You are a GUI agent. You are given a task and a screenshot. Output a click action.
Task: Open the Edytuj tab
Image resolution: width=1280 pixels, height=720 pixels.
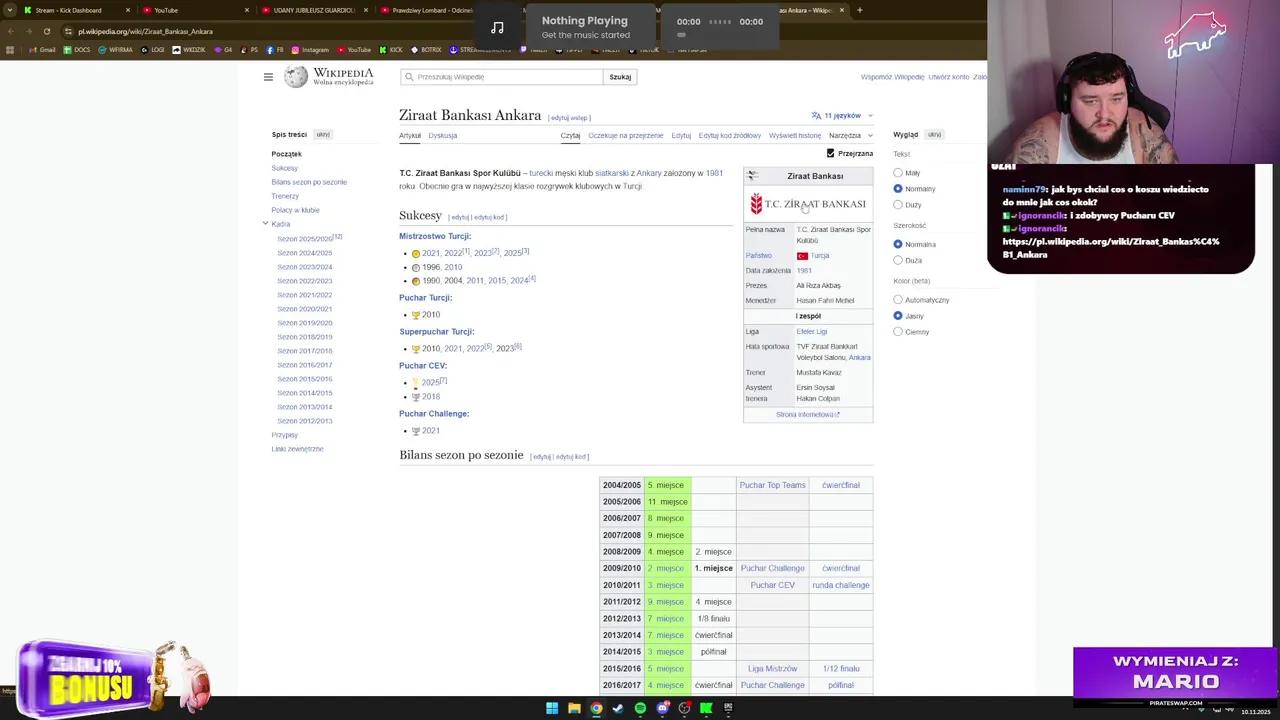coord(681,135)
